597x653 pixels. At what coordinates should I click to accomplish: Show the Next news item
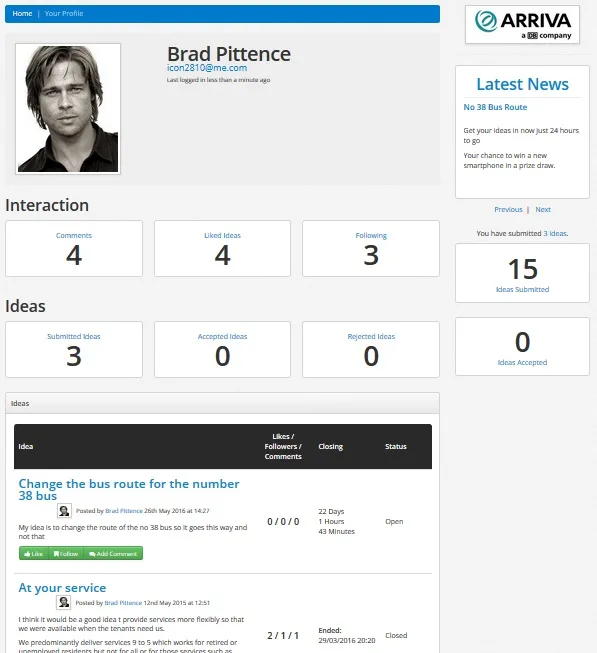[x=543, y=209]
